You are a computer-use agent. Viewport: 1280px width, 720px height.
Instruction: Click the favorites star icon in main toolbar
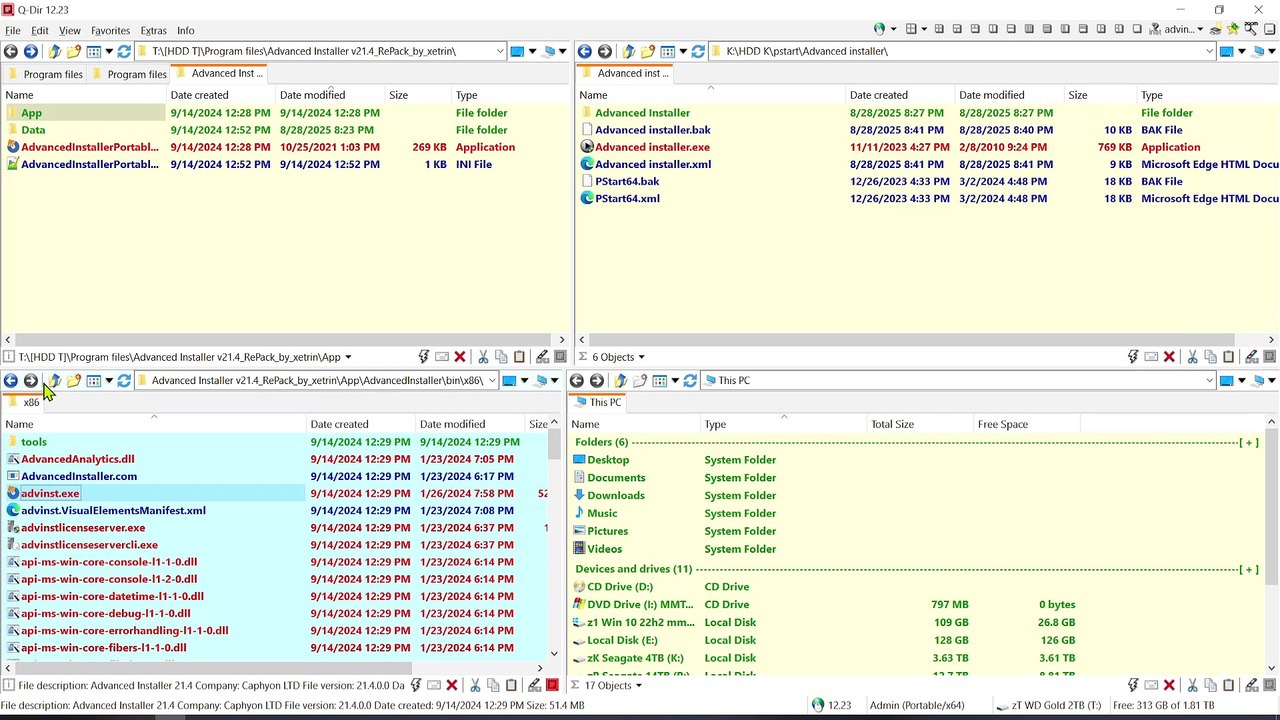1233,29
